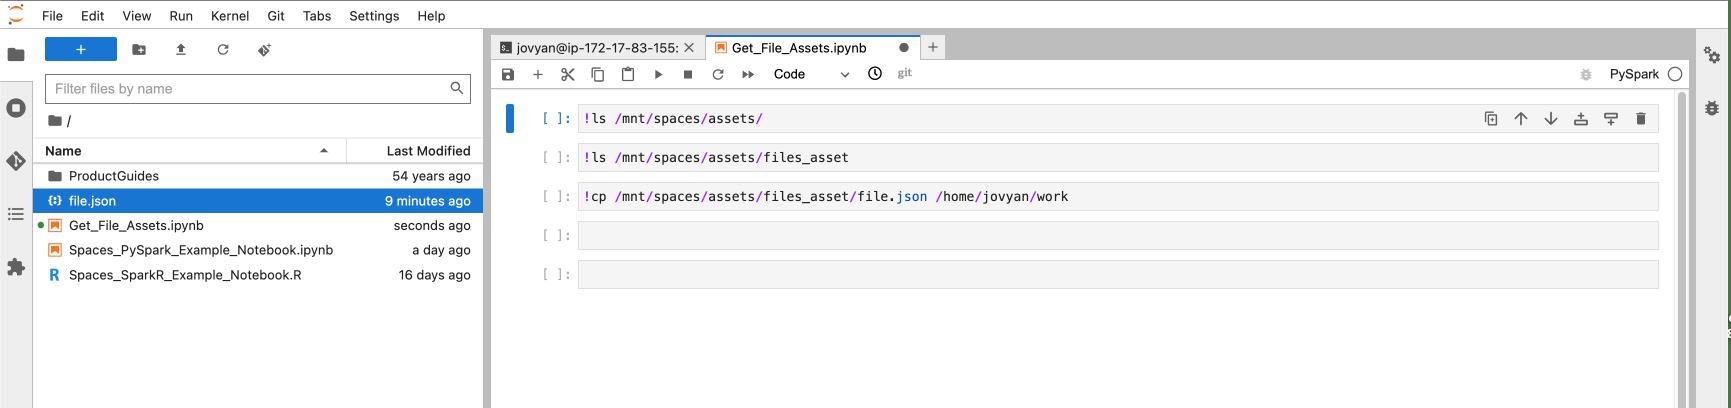Open Spaces_SparkR_Example_Notebook.R file

point(185,275)
